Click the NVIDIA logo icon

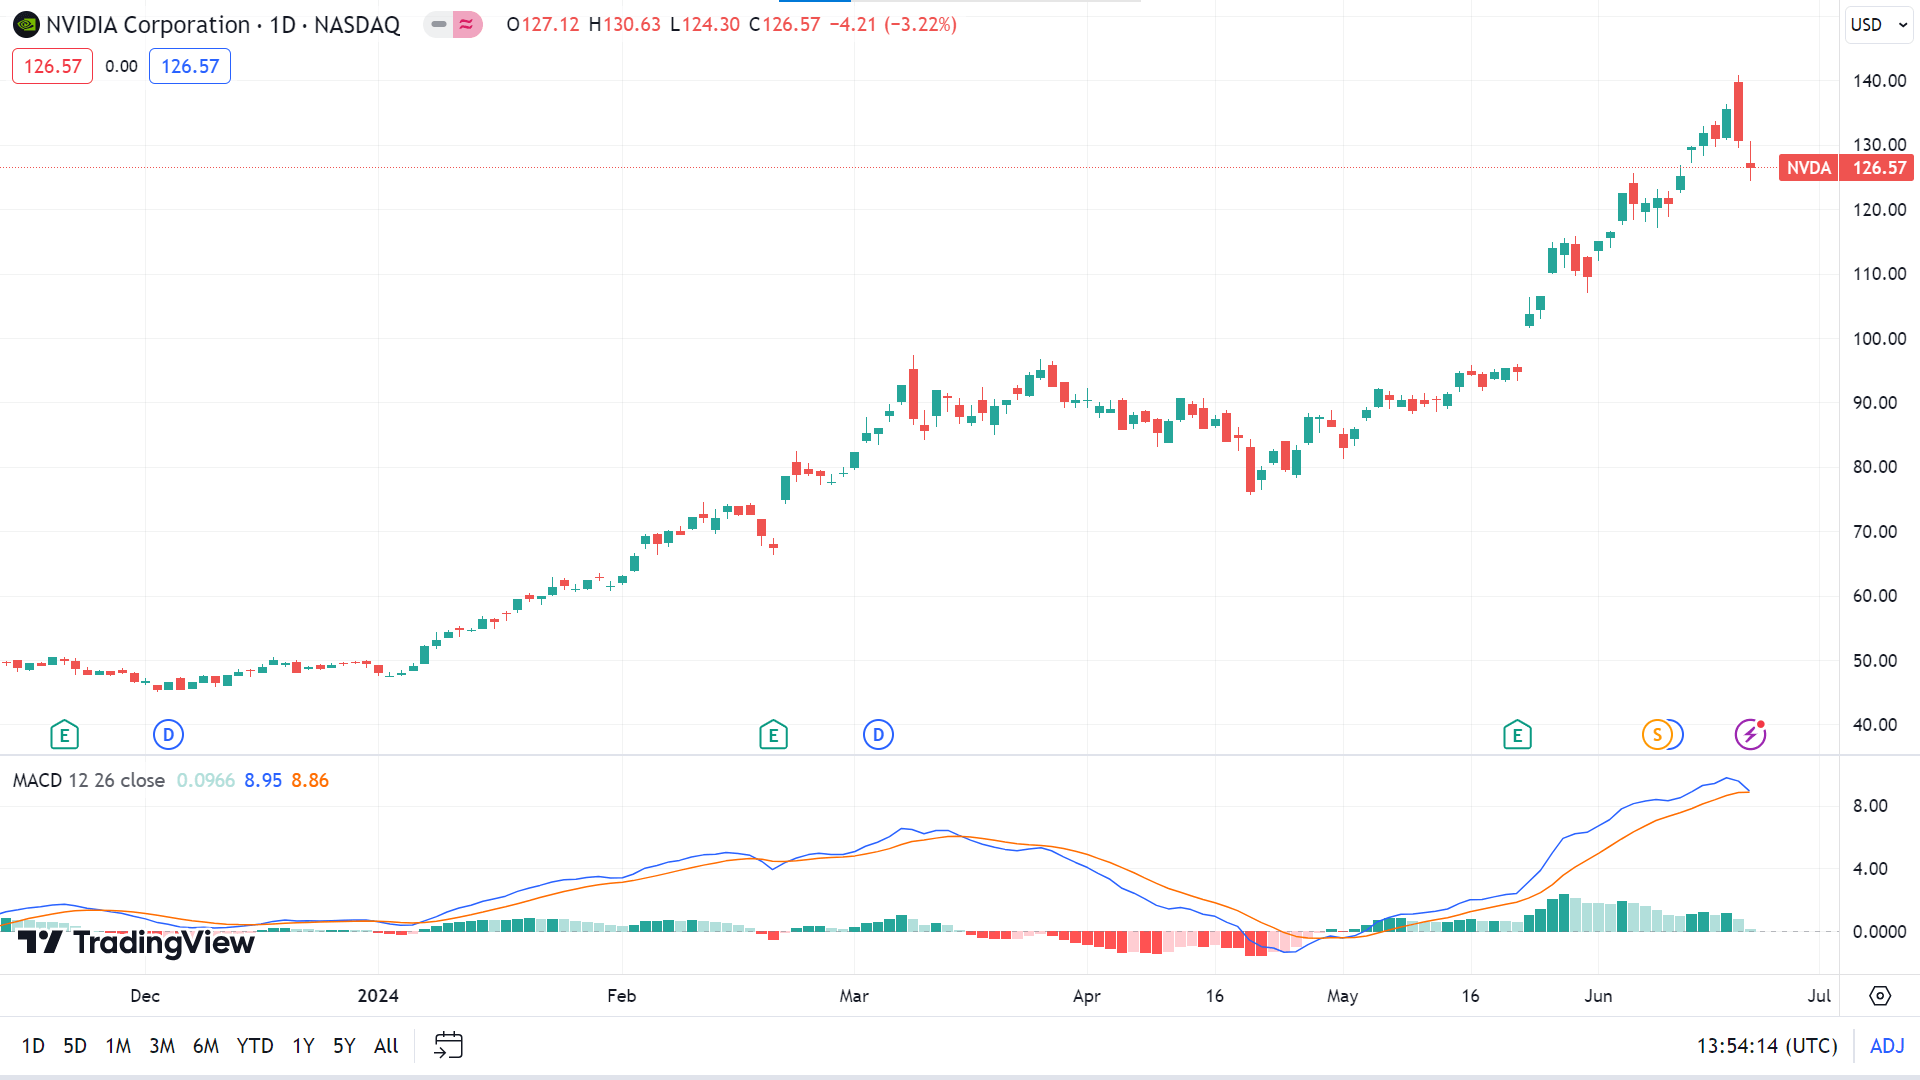(26, 24)
